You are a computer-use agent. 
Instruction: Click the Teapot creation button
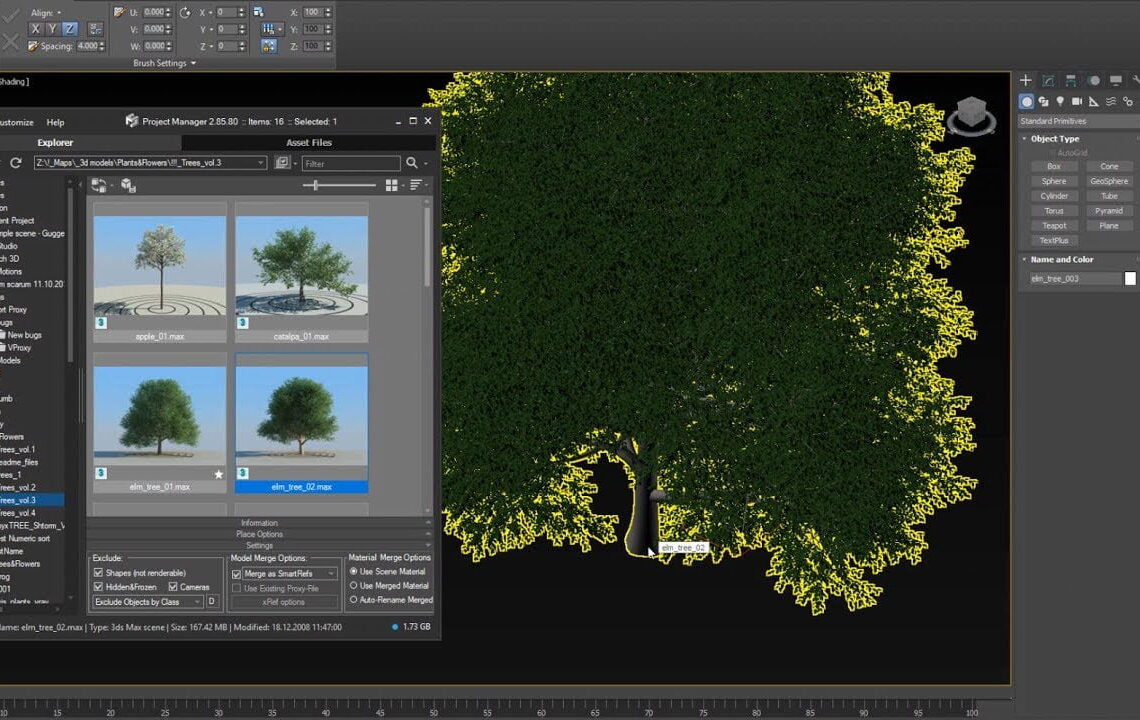click(1054, 225)
